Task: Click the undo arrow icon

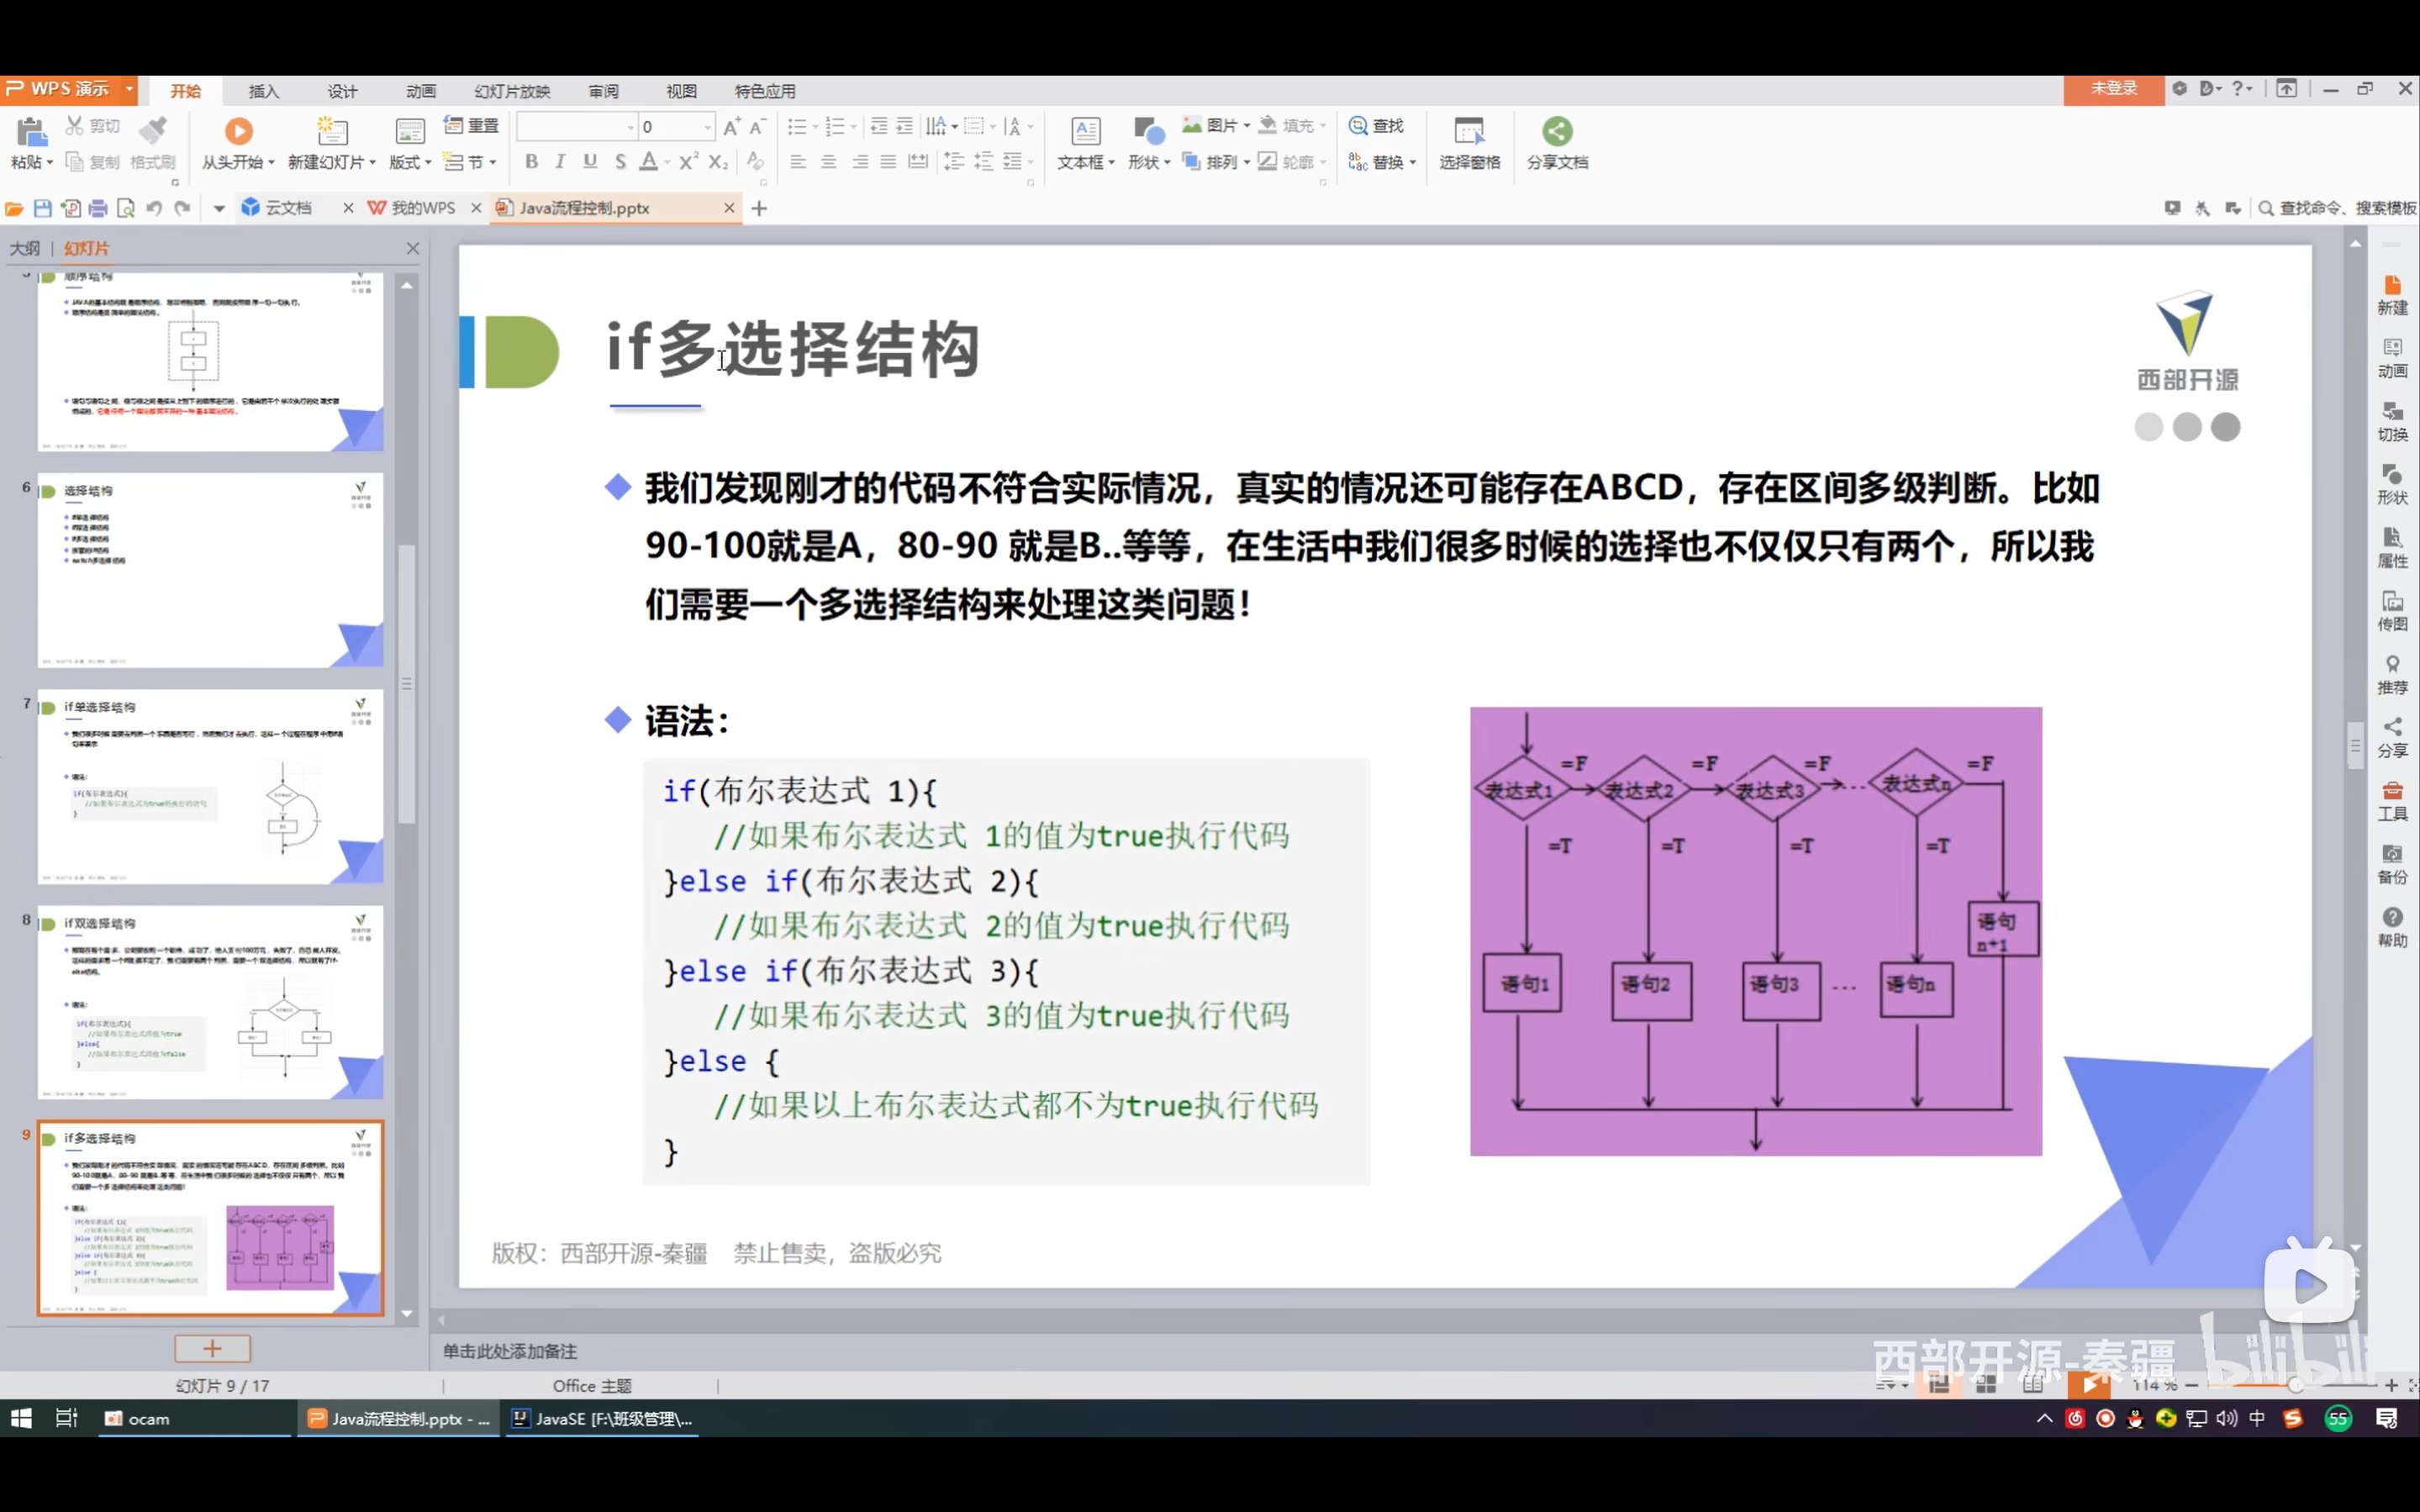Action: point(154,208)
